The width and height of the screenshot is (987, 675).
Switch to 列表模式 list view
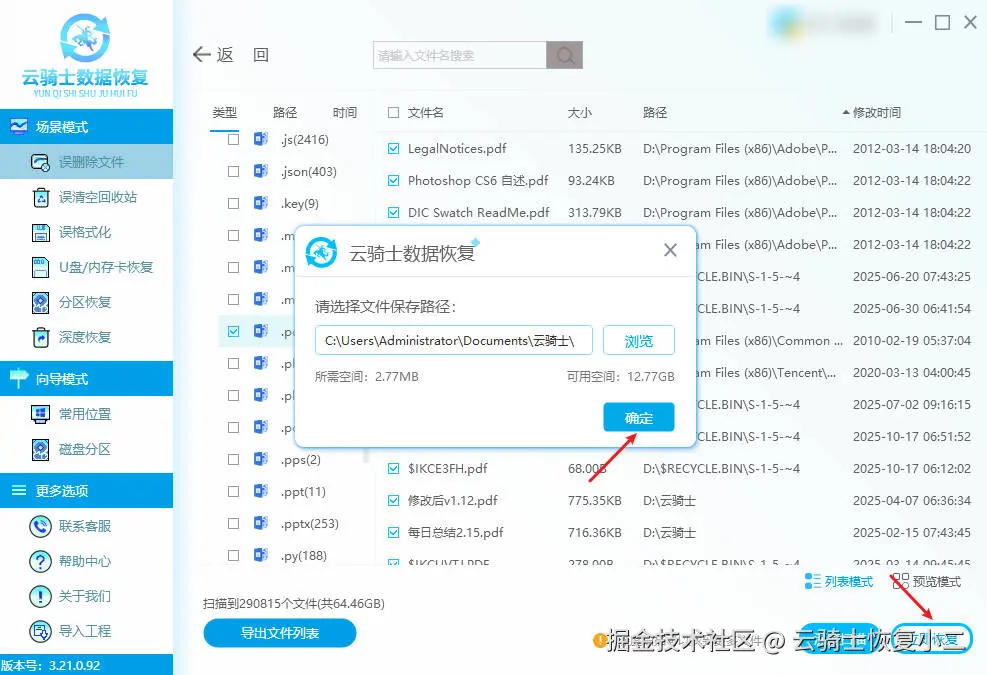[x=838, y=581]
